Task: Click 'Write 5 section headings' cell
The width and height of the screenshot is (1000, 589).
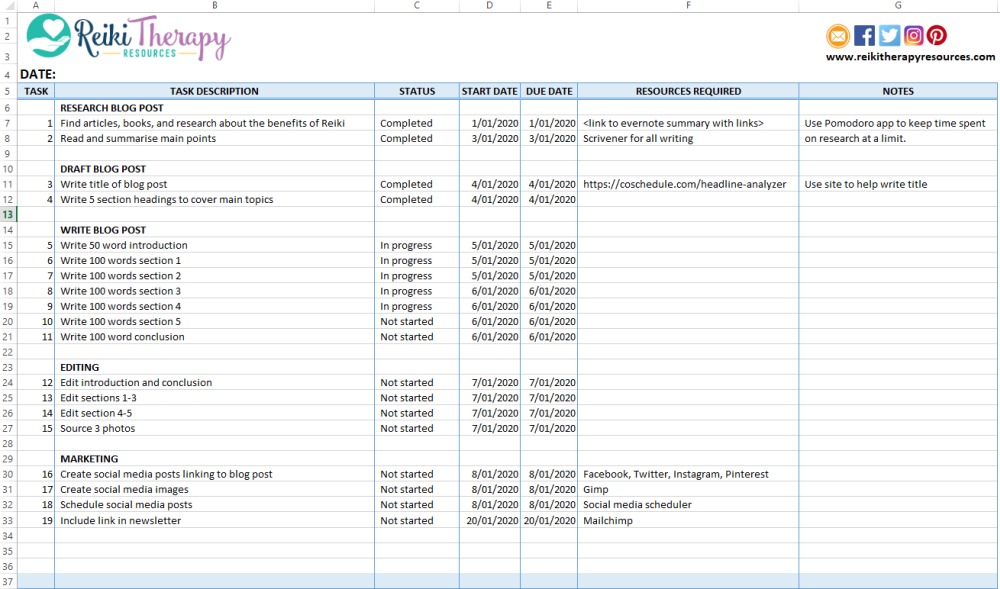Action: coord(214,200)
